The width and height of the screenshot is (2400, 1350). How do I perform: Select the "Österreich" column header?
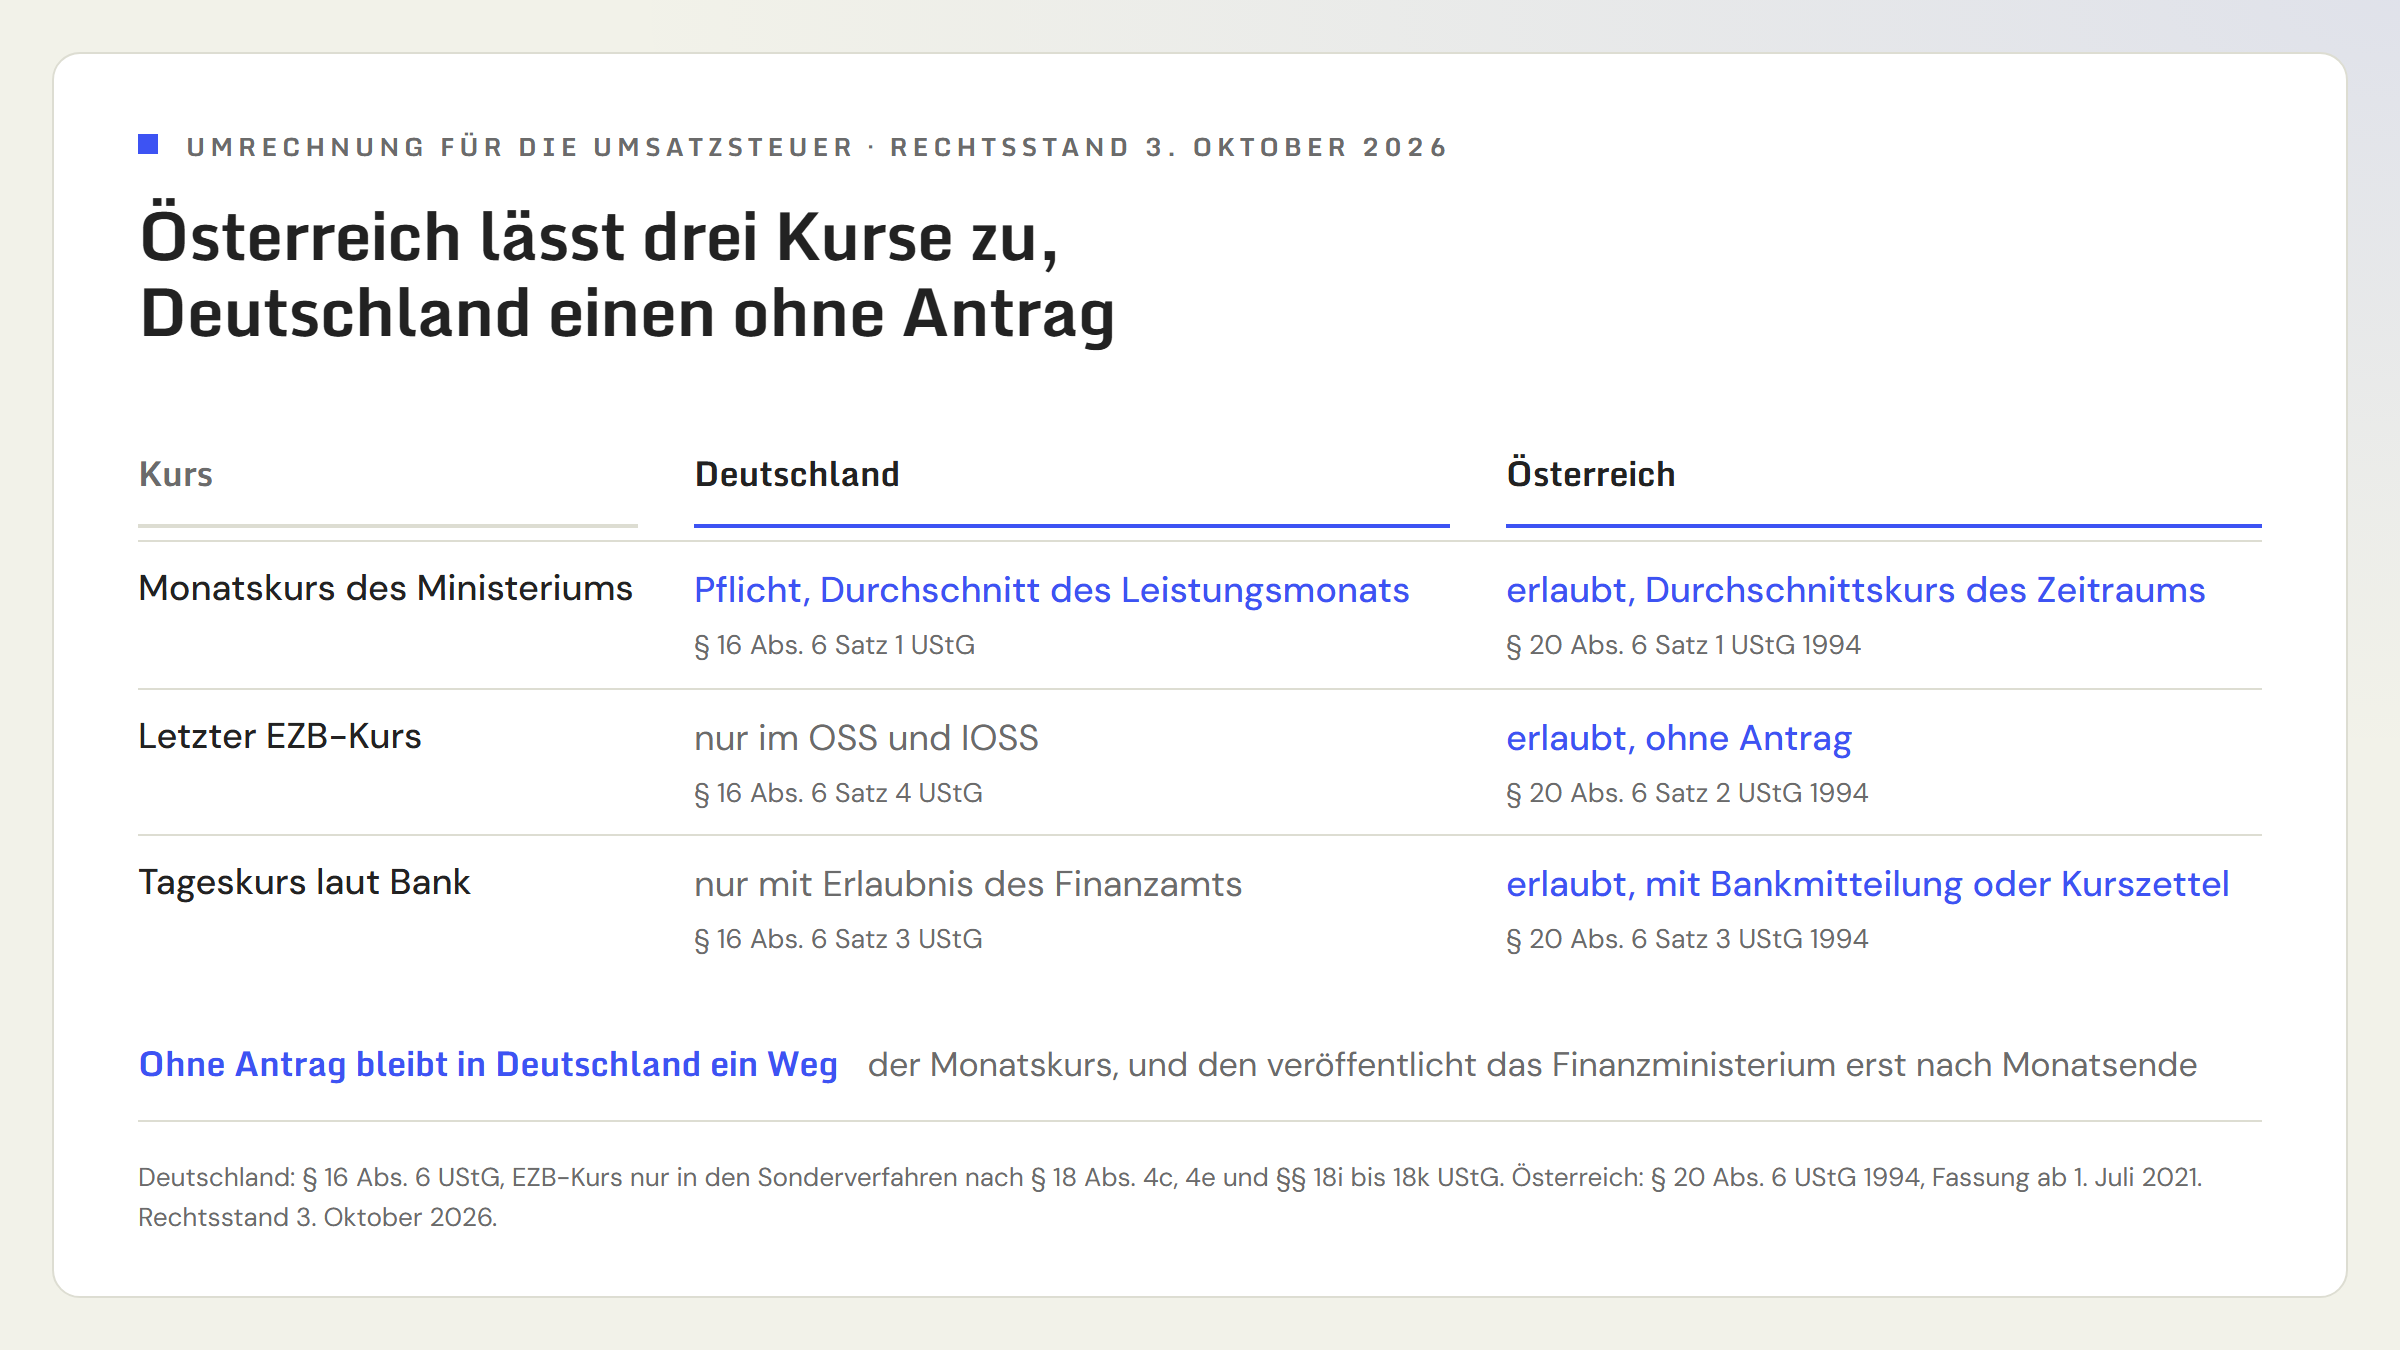click(x=1591, y=474)
